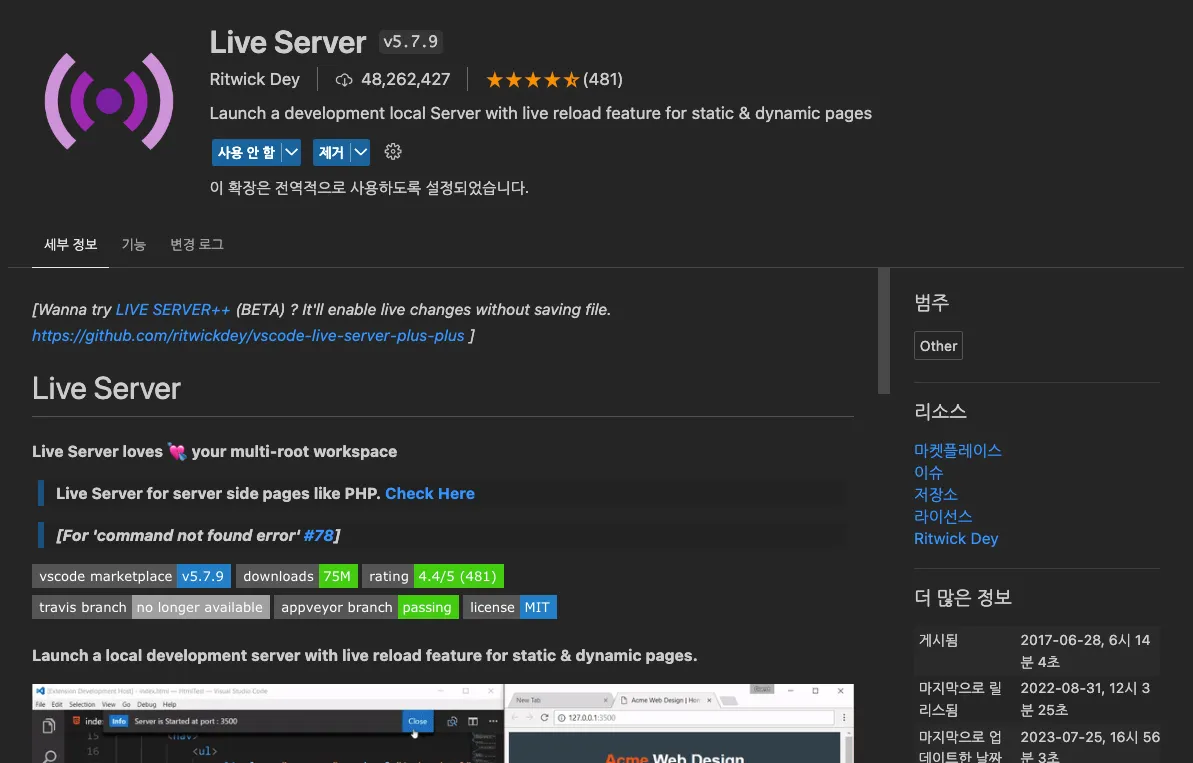Open the vscode-live-server-plus-plus GitHub URL
This screenshot has height=763, width=1193.
pos(248,335)
